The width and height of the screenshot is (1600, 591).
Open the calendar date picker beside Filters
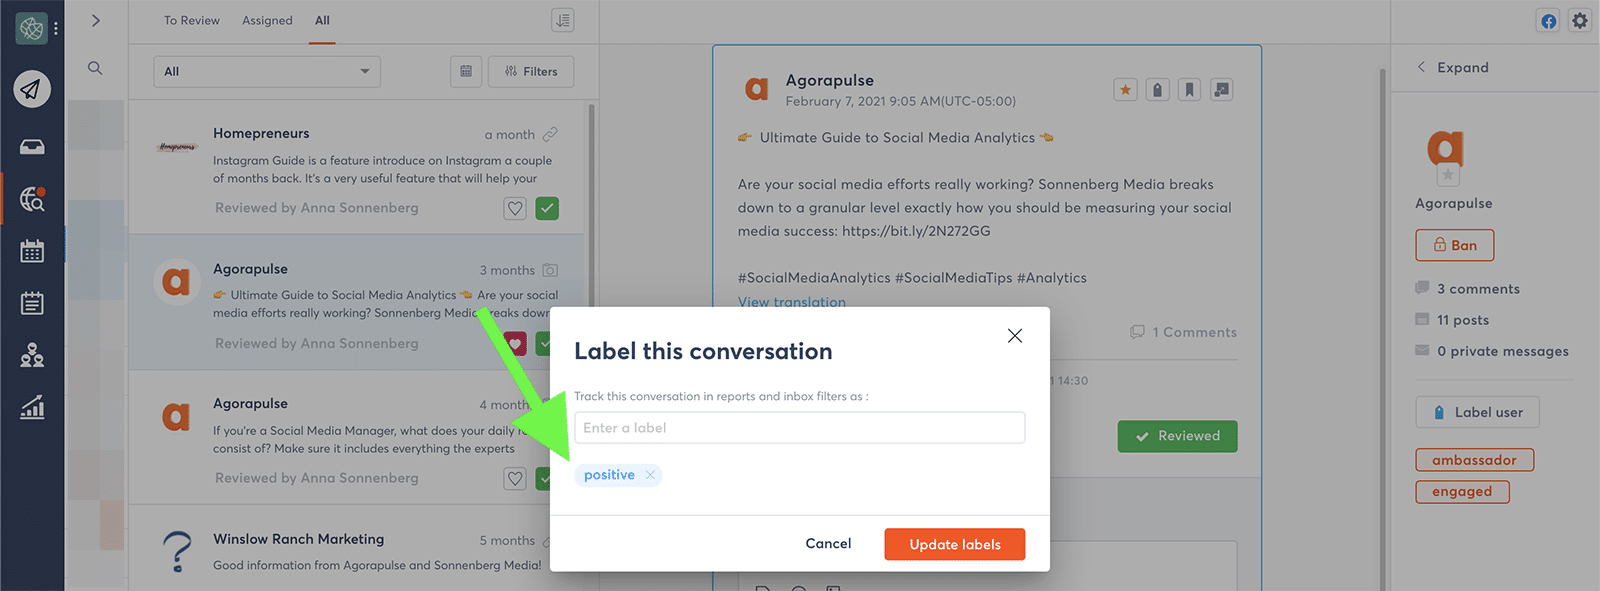[466, 71]
